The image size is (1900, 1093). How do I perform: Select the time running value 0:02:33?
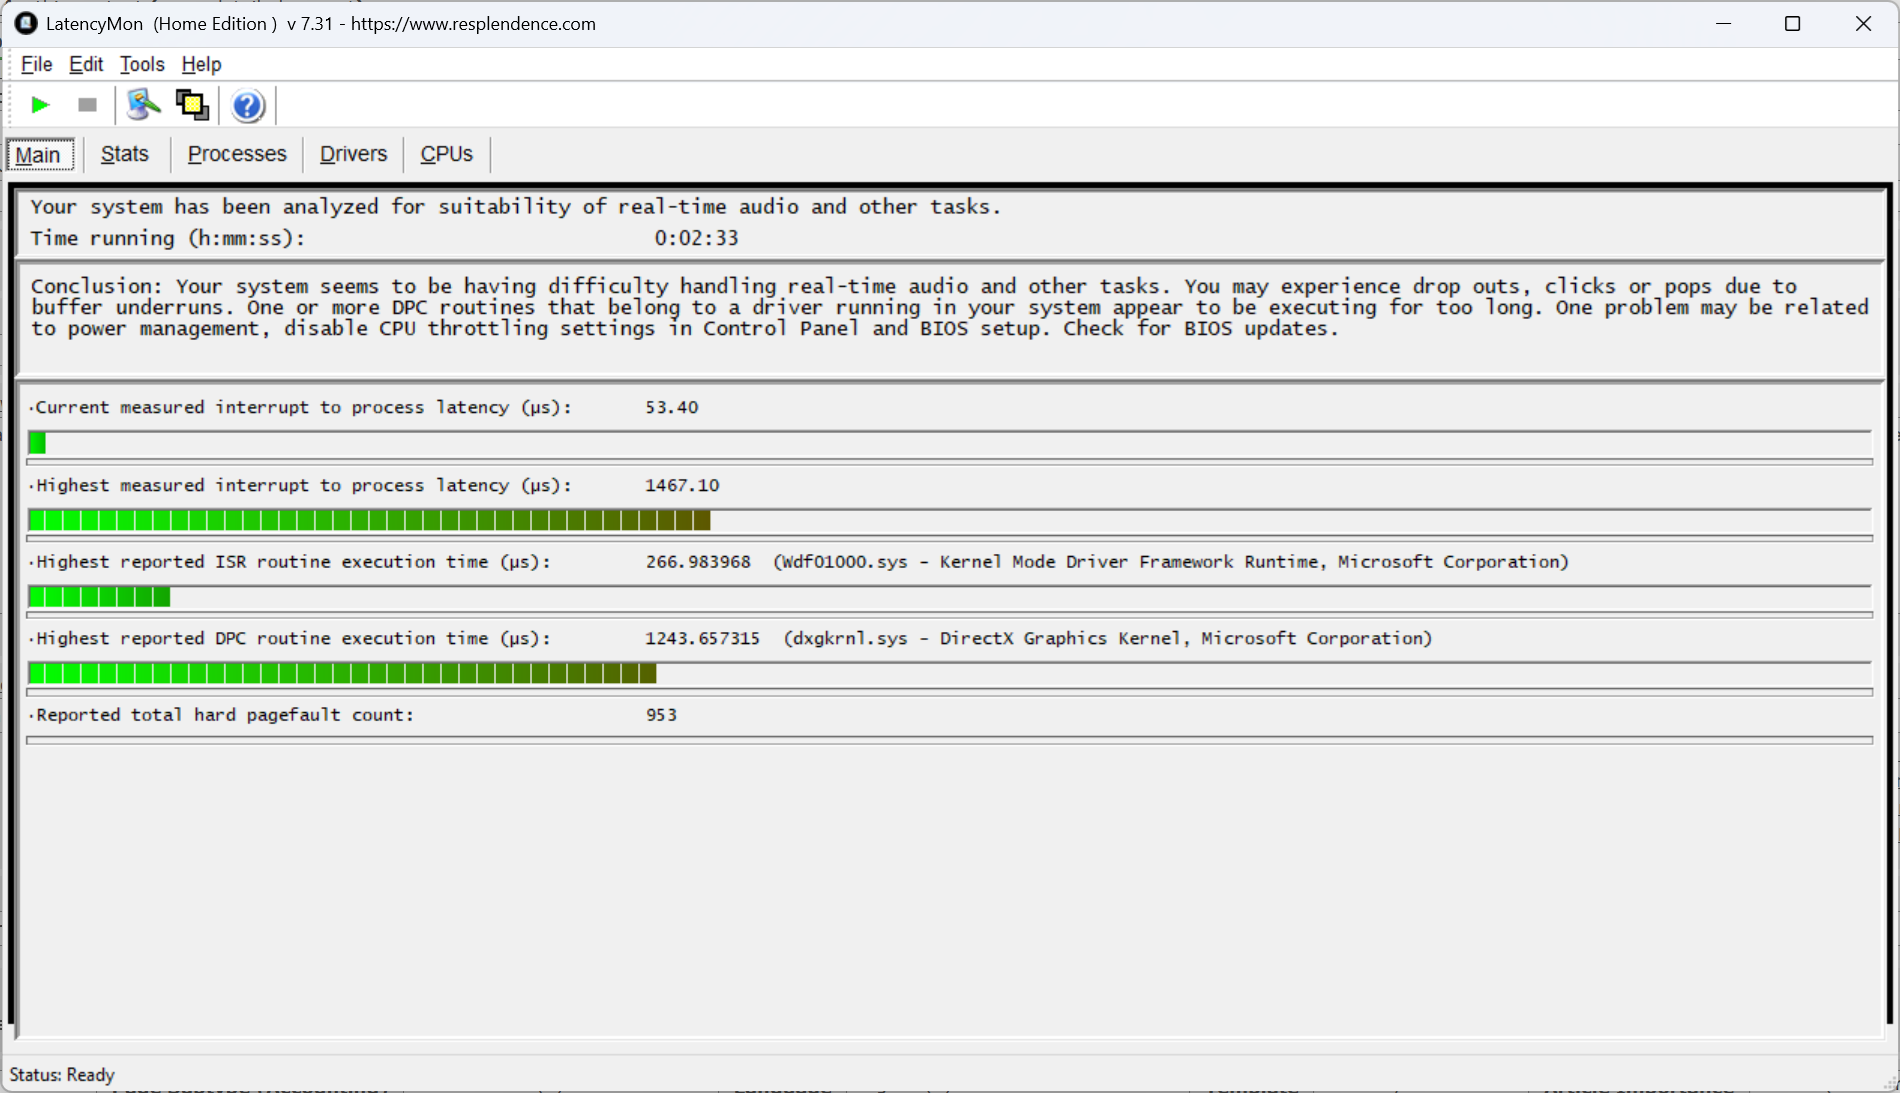coord(697,238)
